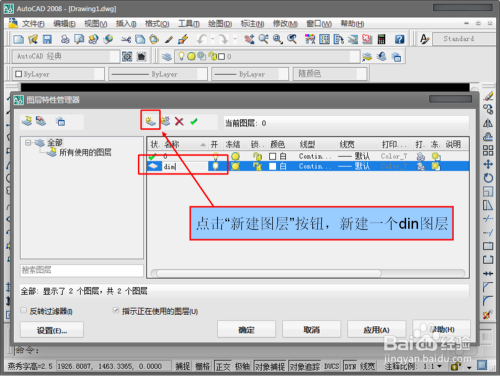Toggle the Freeze sun icon of layer din
This screenshot has width=500, height=376.
[x=236, y=166]
